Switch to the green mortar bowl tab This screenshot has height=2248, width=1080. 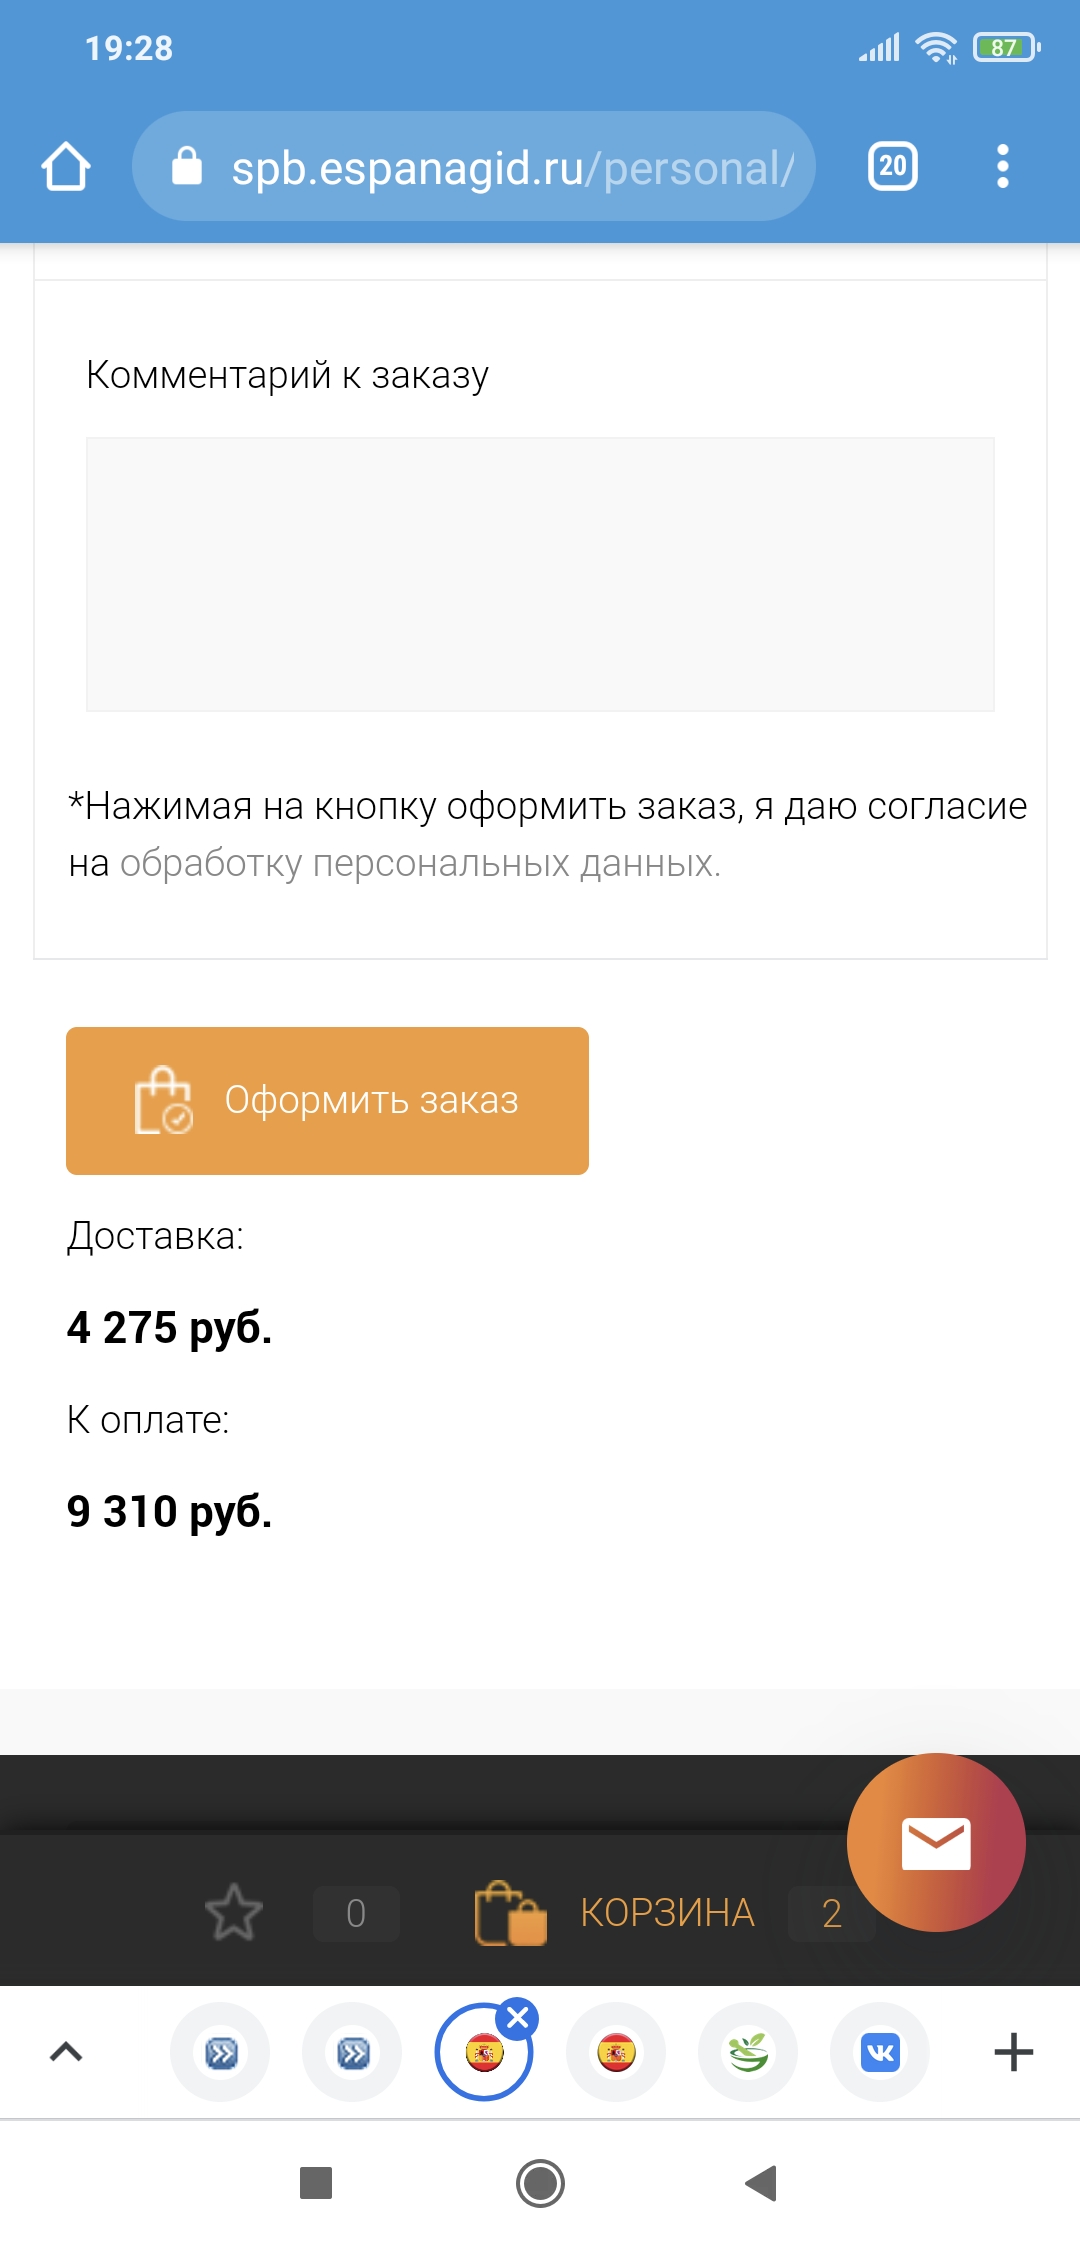coord(748,2052)
